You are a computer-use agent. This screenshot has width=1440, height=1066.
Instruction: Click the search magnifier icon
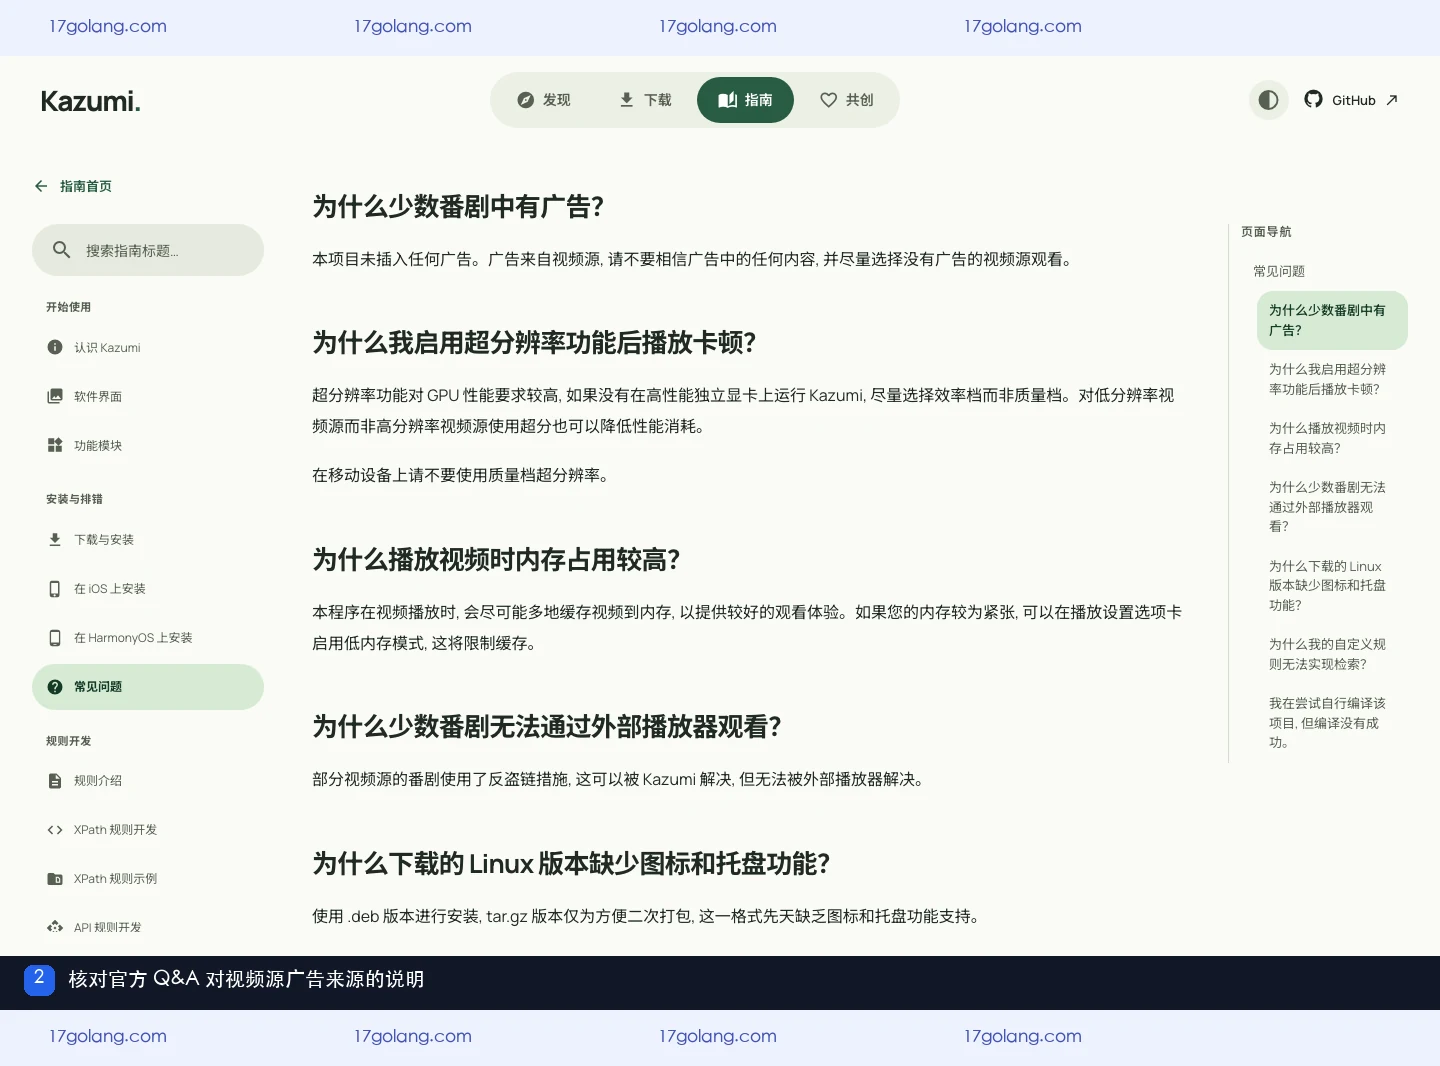coord(61,250)
